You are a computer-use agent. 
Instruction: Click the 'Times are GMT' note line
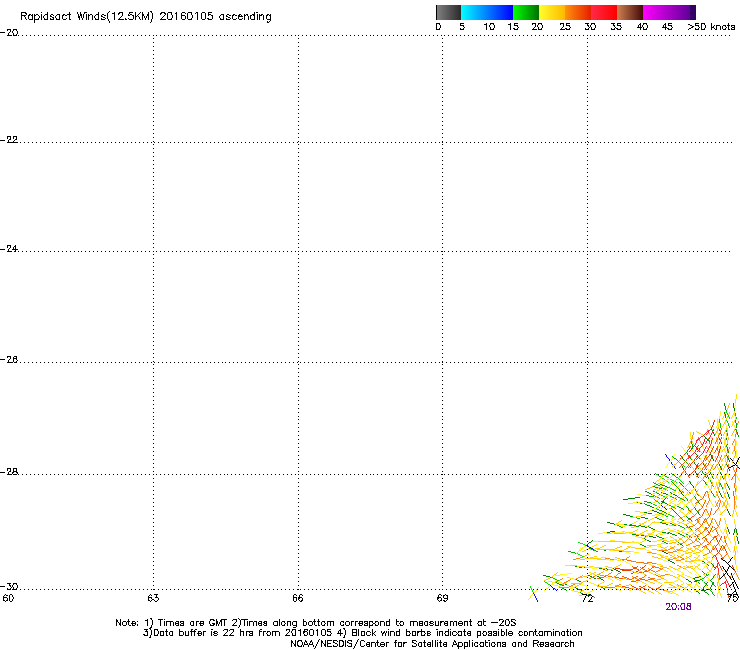[x=316, y=623]
